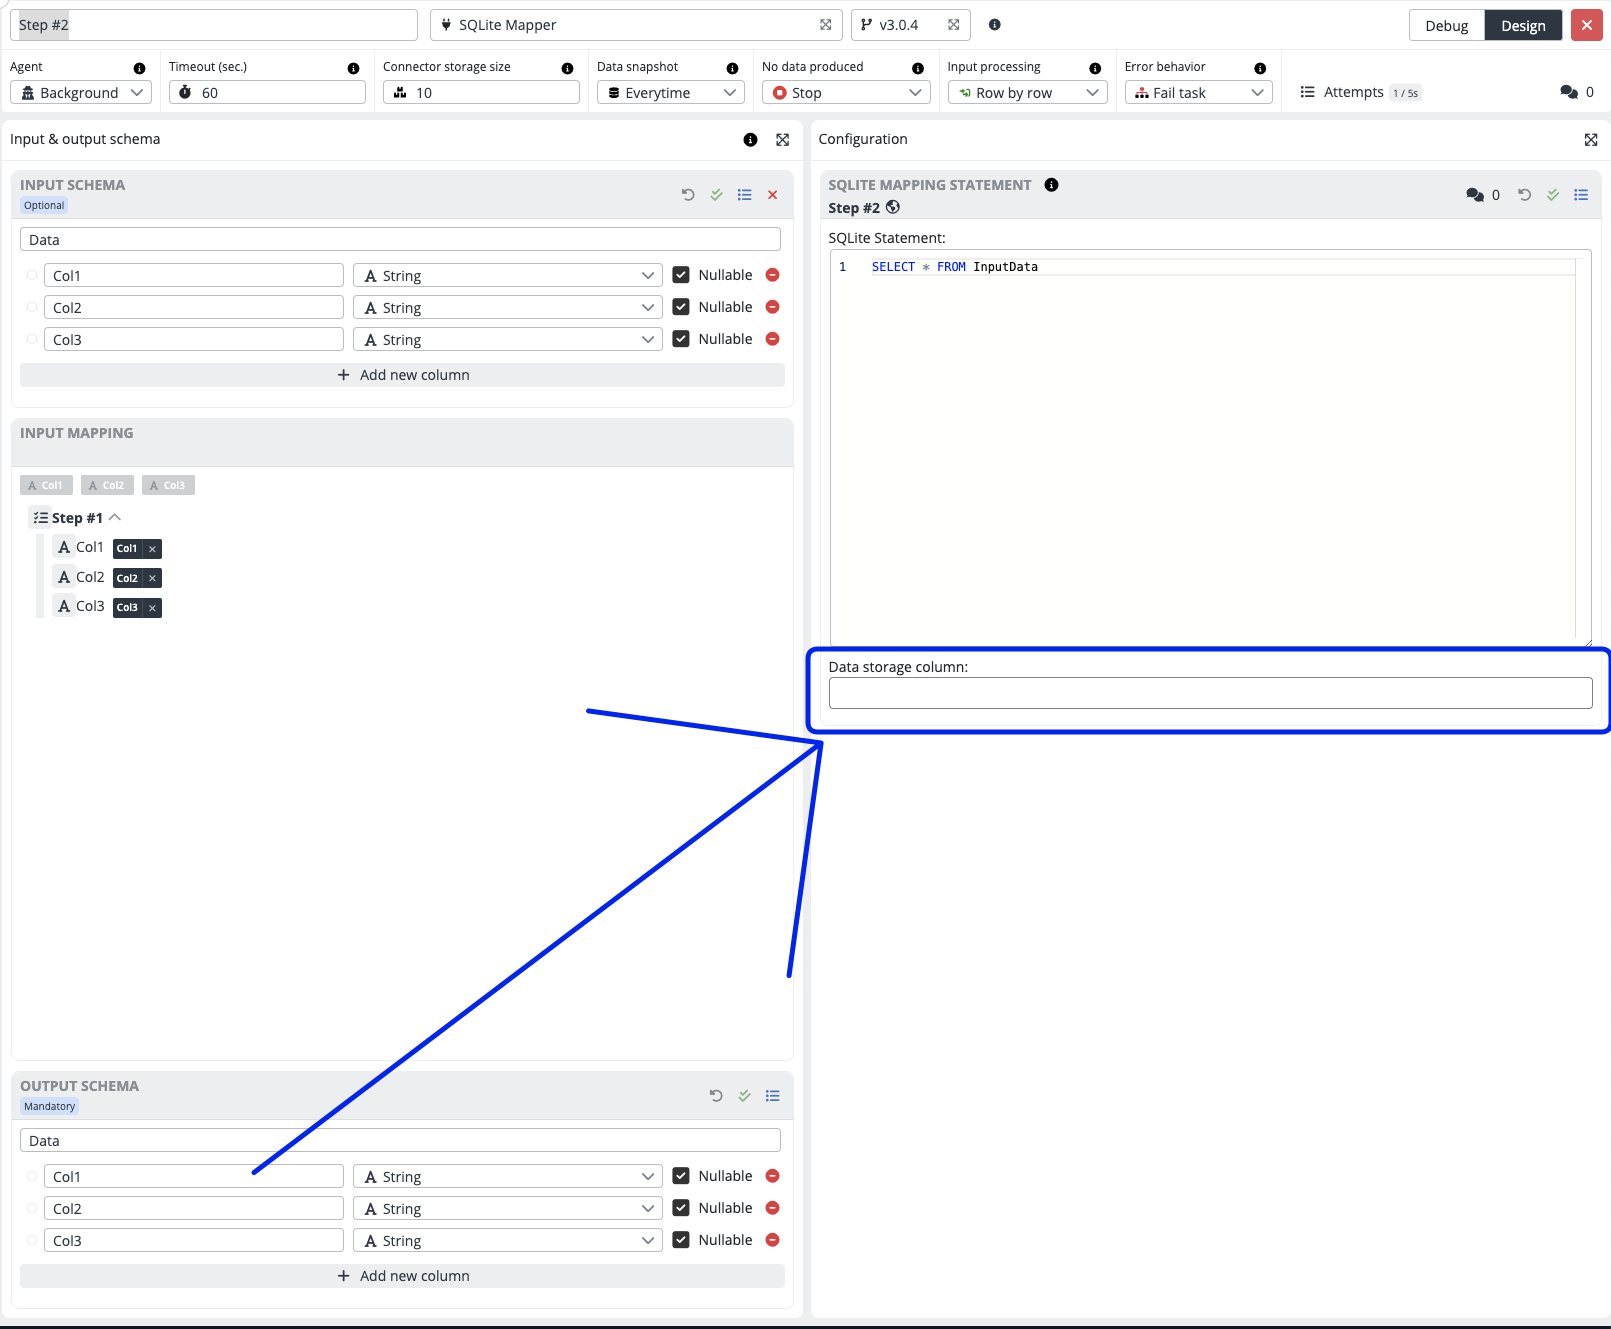
Task: Delete Col1 from the Output Schema
Action: tap(772, 1176)
